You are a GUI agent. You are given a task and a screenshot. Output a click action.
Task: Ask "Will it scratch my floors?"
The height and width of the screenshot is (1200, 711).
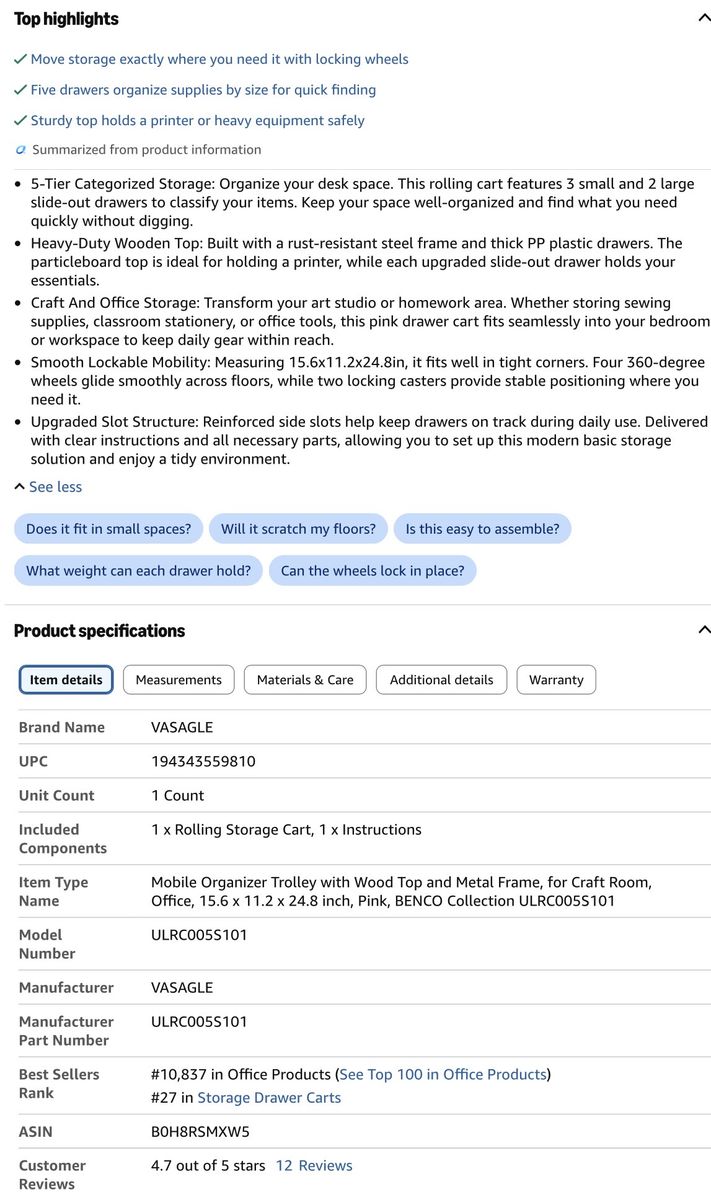pyautogui.click(x=298, y=529)
